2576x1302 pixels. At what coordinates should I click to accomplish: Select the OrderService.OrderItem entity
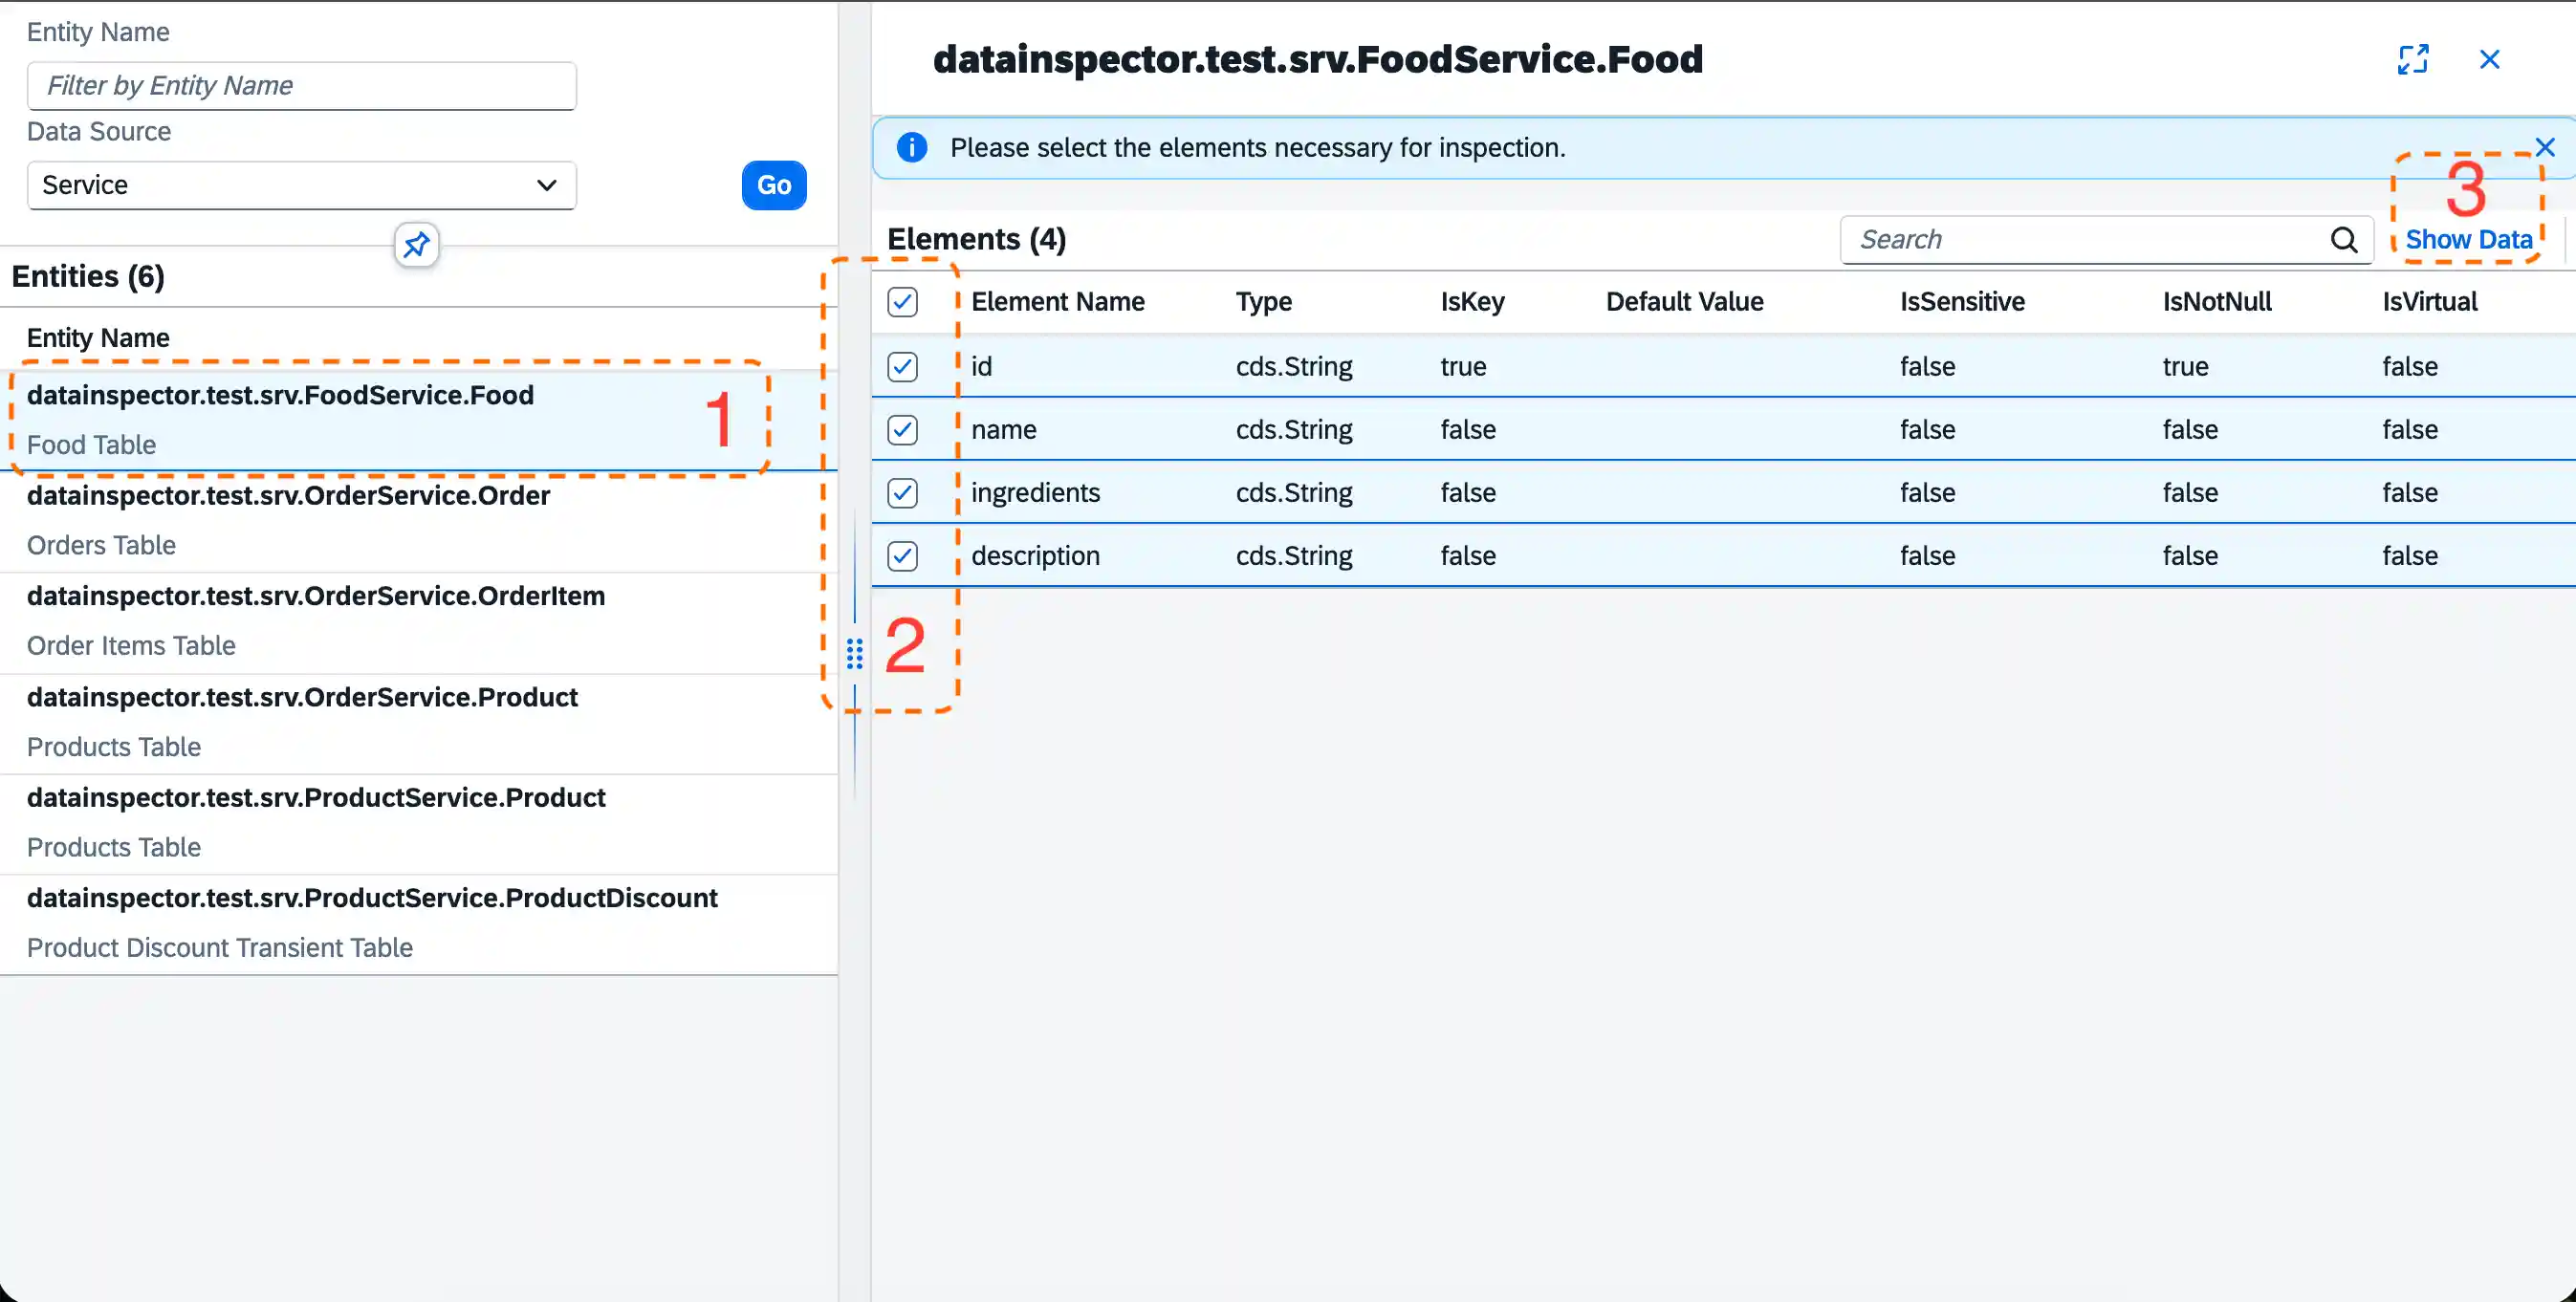[x=316, y=620]
